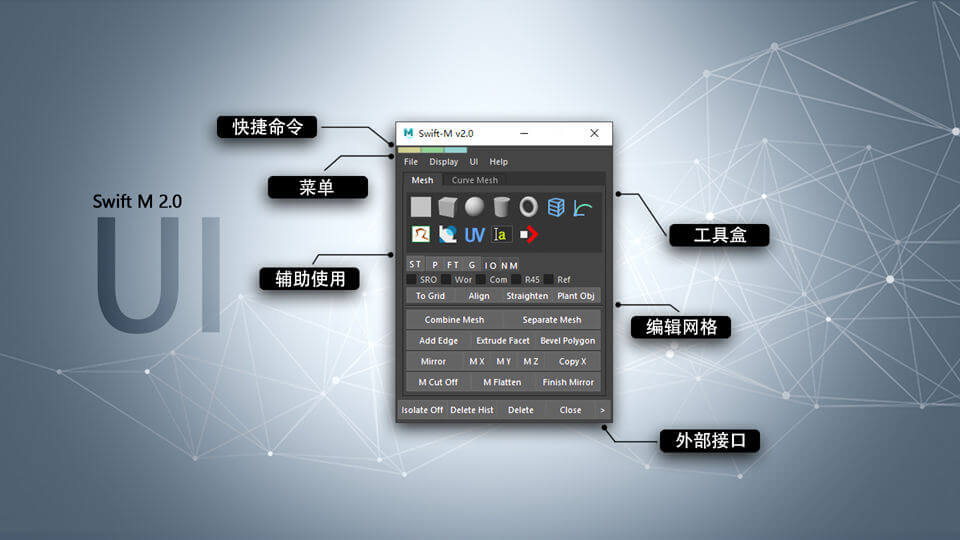Screen dimensions: 960x540
Task: Open the UV tool icon
Action: coord(474,234)
